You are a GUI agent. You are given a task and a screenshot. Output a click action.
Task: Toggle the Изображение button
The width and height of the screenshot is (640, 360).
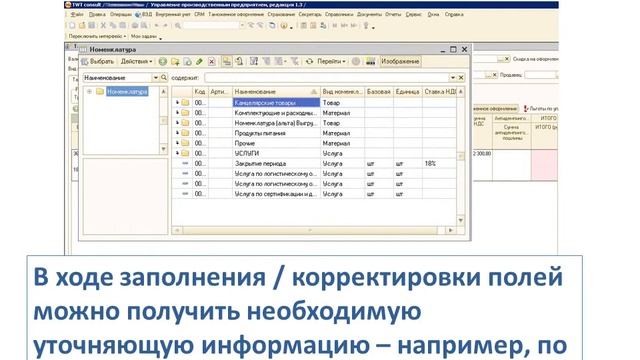pos(400,62)
